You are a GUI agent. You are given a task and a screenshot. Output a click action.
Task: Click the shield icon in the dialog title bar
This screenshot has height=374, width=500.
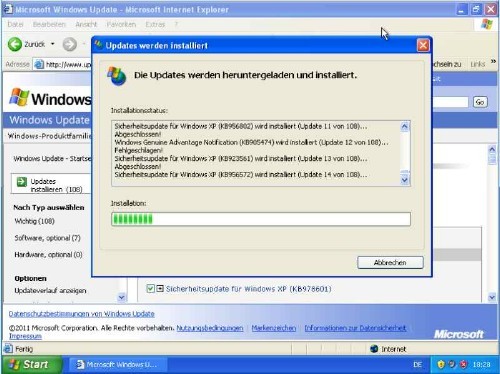tap(98, 45)
